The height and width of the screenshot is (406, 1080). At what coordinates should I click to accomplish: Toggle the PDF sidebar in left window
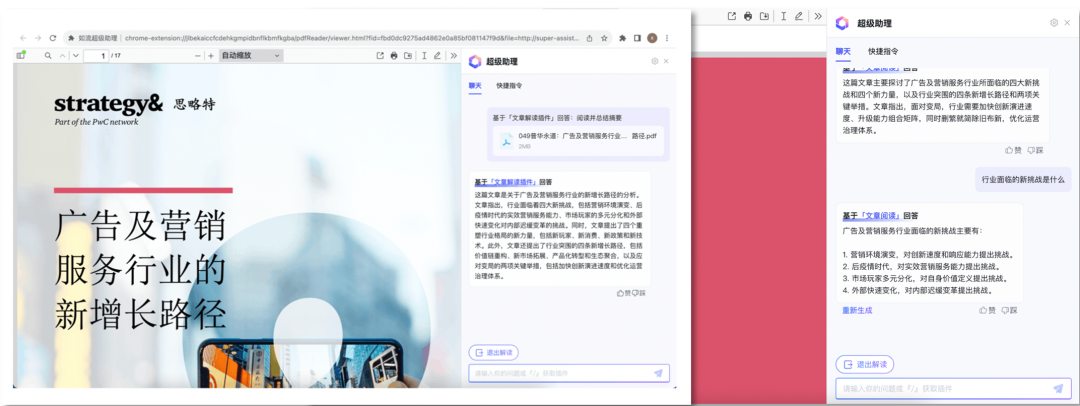point(21,55)
